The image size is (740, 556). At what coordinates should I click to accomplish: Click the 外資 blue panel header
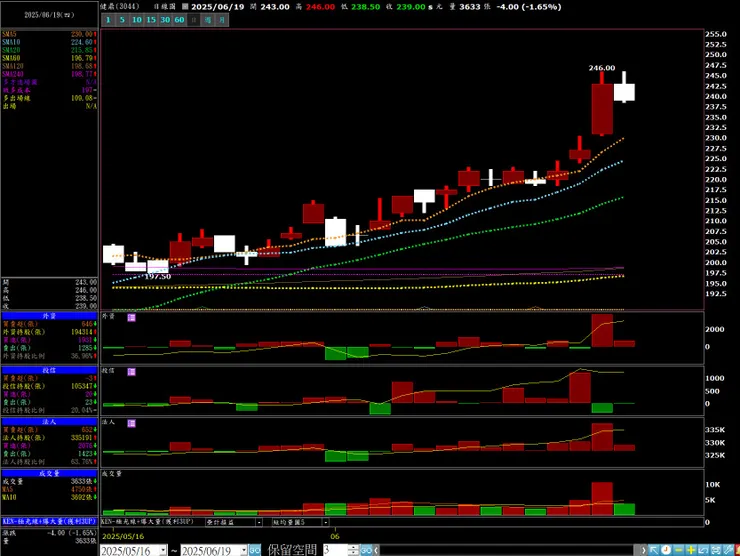(x=49, y=316)
